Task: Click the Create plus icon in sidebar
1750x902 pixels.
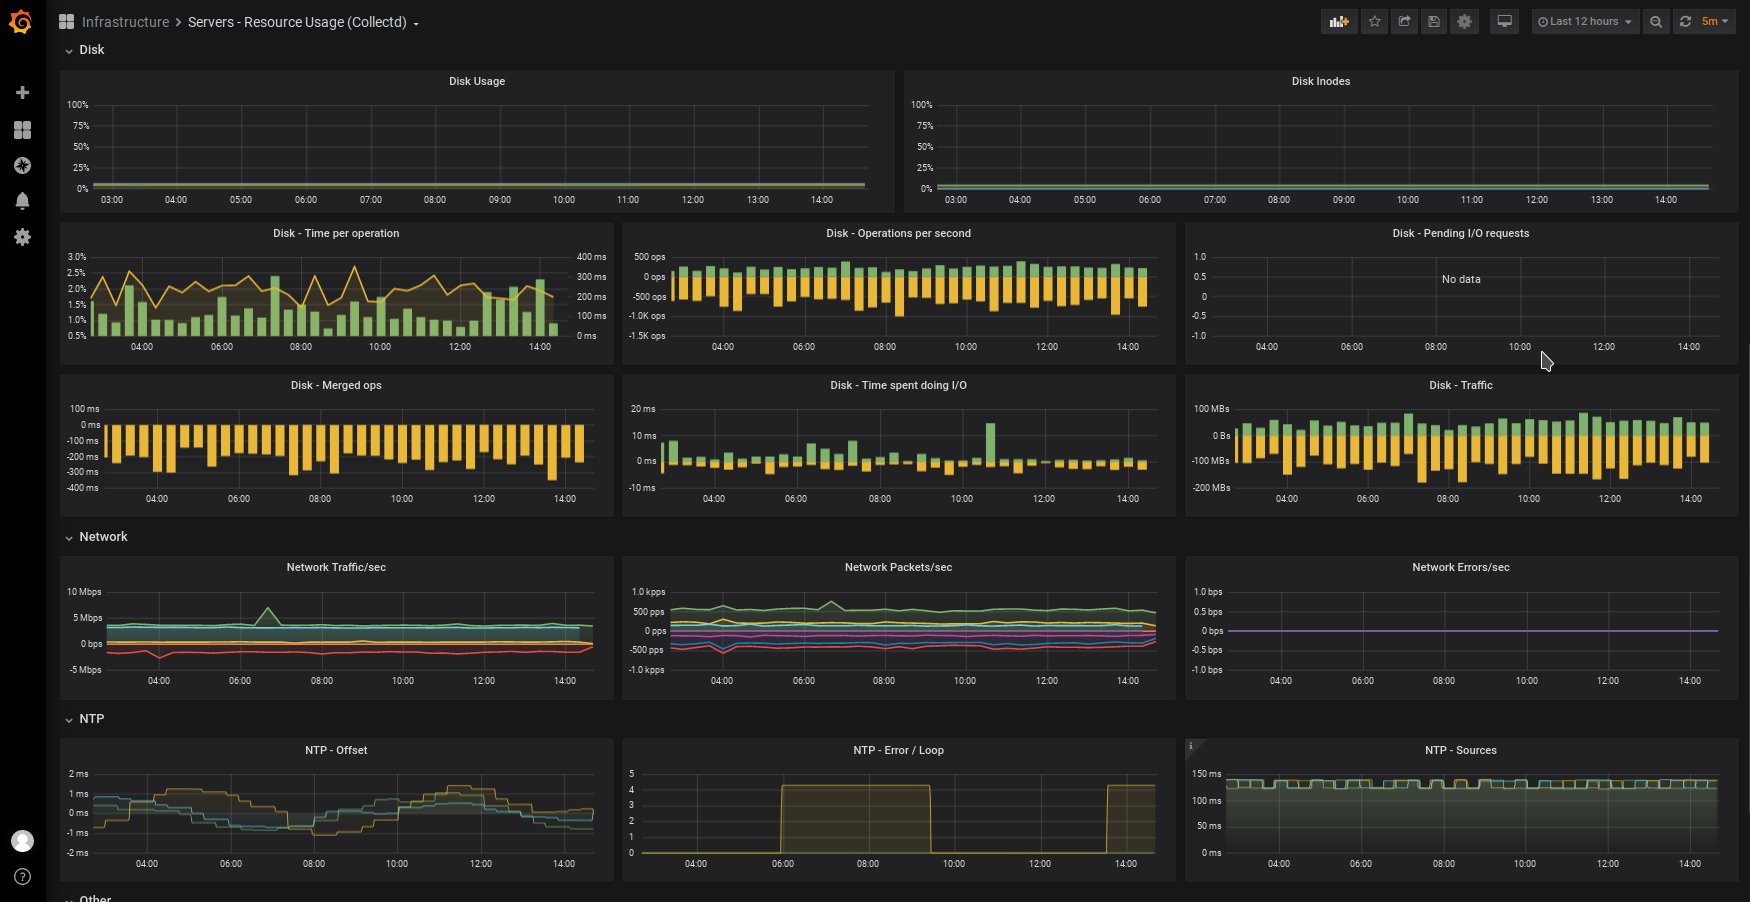Action: 22,93
